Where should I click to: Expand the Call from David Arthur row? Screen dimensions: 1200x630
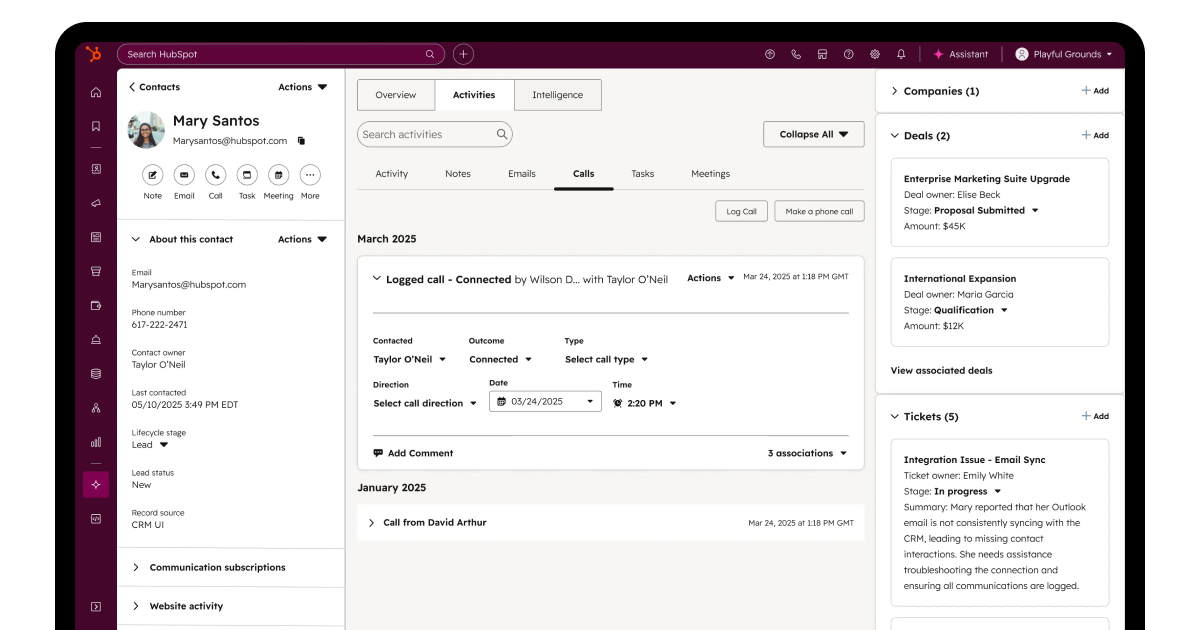[371, 523]
